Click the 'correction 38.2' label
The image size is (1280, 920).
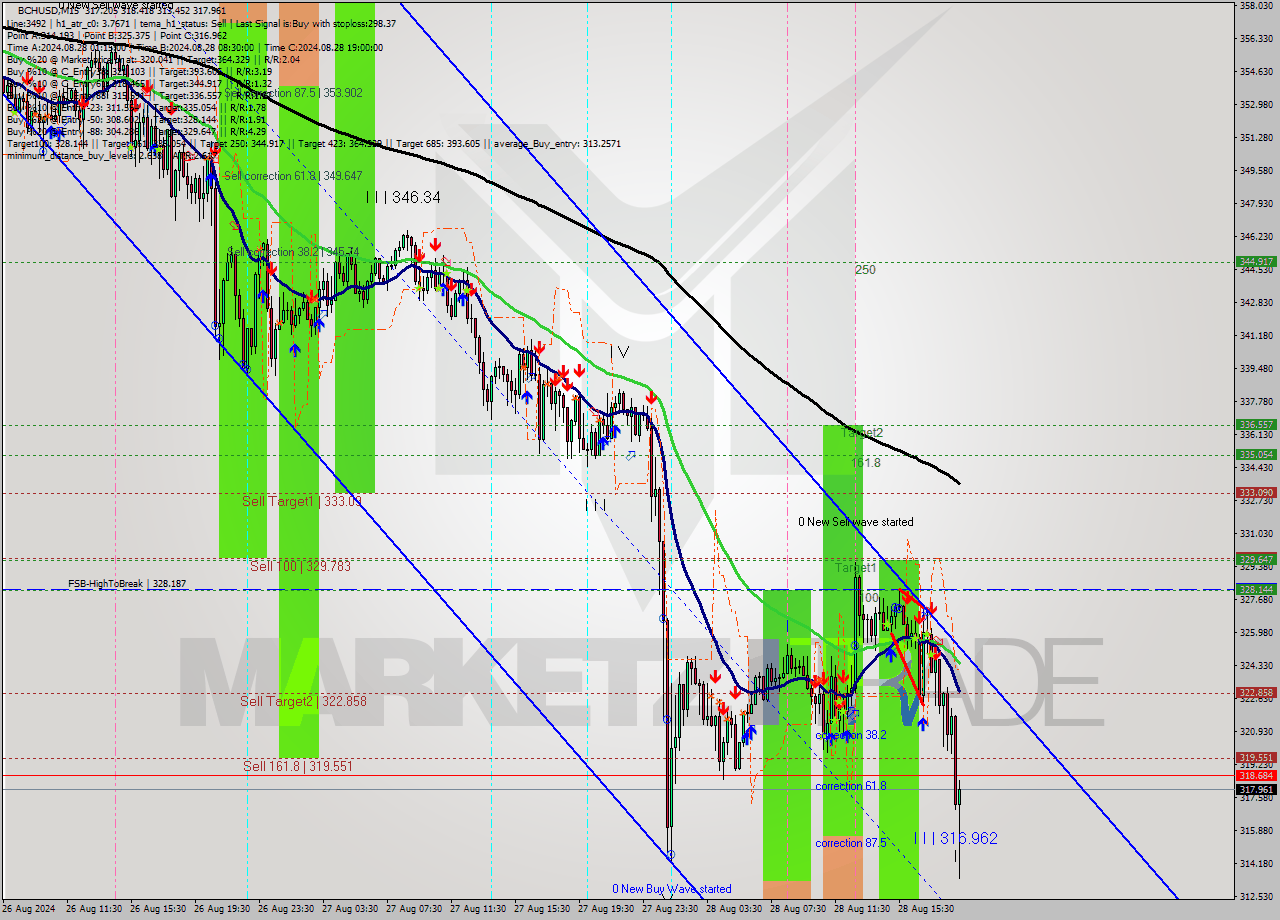850,735
